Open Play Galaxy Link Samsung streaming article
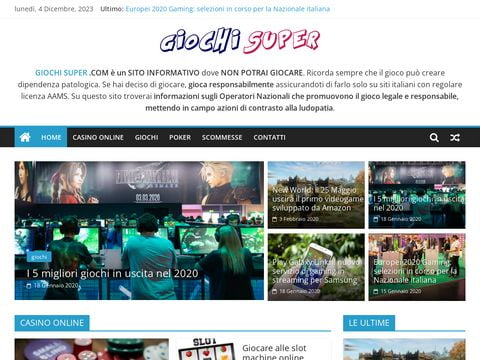The width and height of the screenshot is (480, 360). click(x=316, y=271)
